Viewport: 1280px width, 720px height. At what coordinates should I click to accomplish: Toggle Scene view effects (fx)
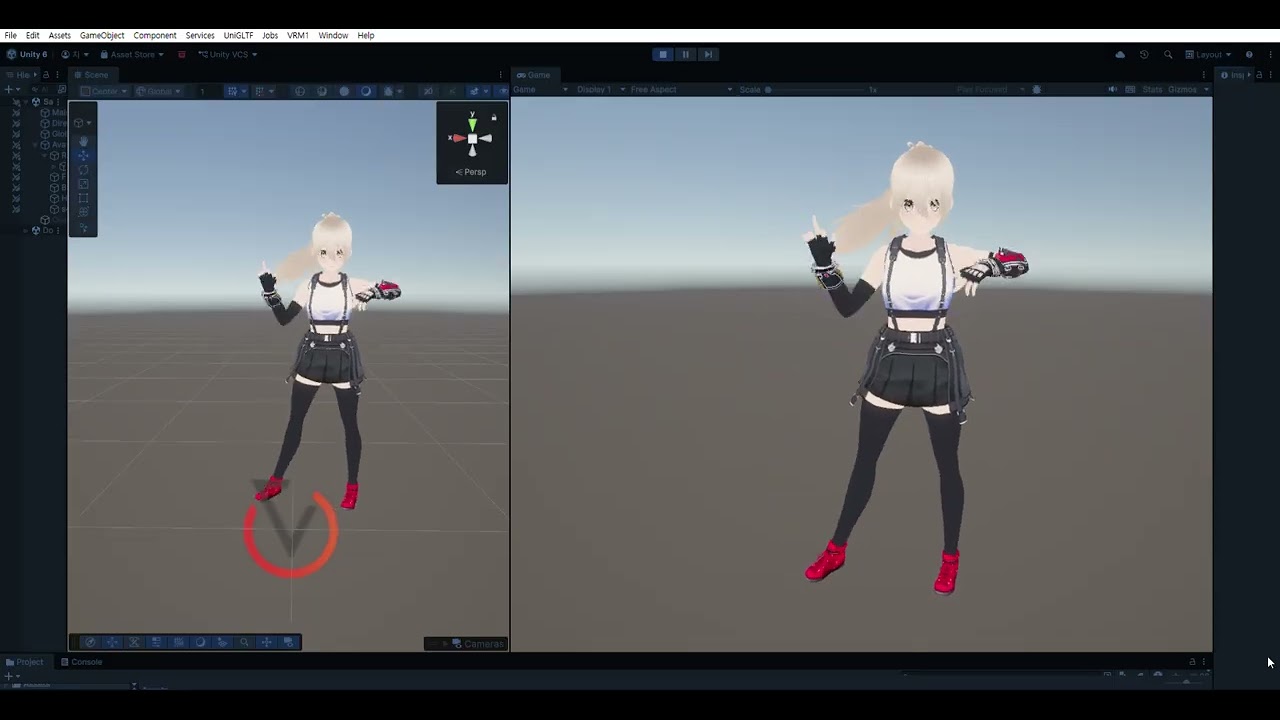[477, 91]
